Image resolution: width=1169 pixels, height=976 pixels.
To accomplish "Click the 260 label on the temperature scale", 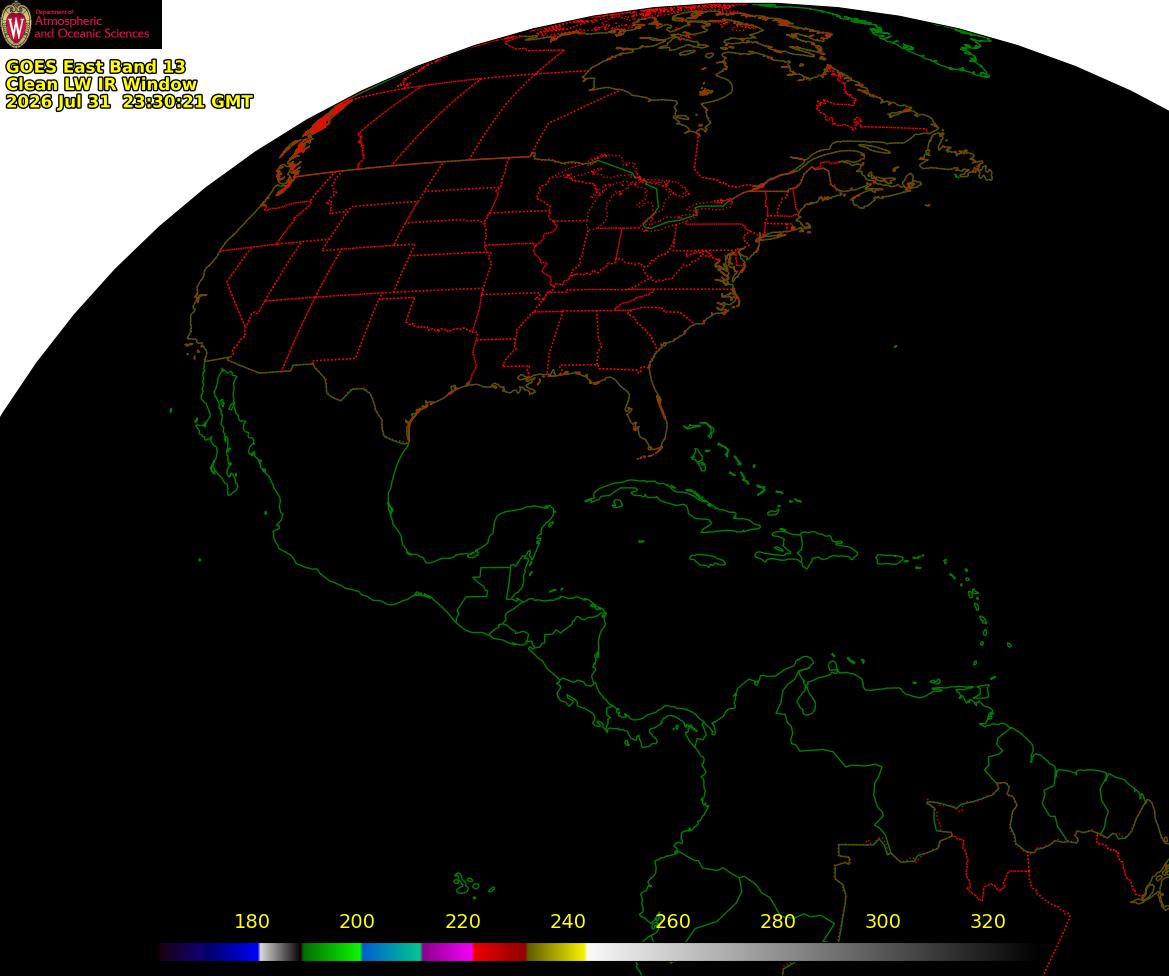I will 672,922.
